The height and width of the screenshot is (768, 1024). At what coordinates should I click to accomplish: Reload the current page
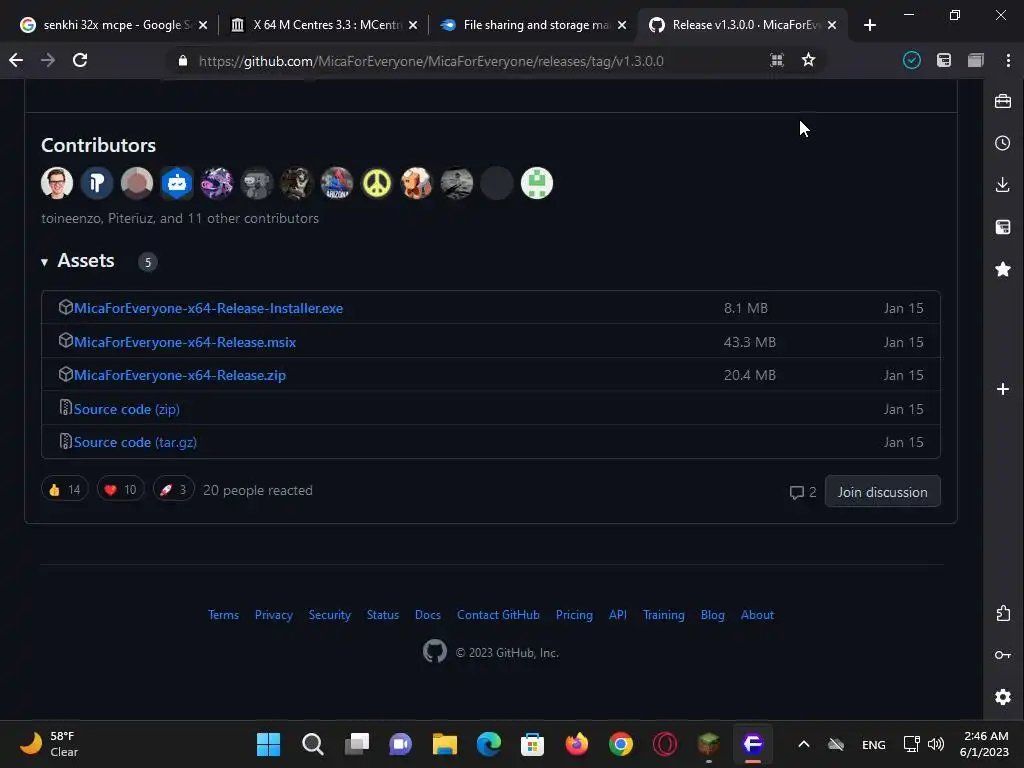[x=80, y=61]
